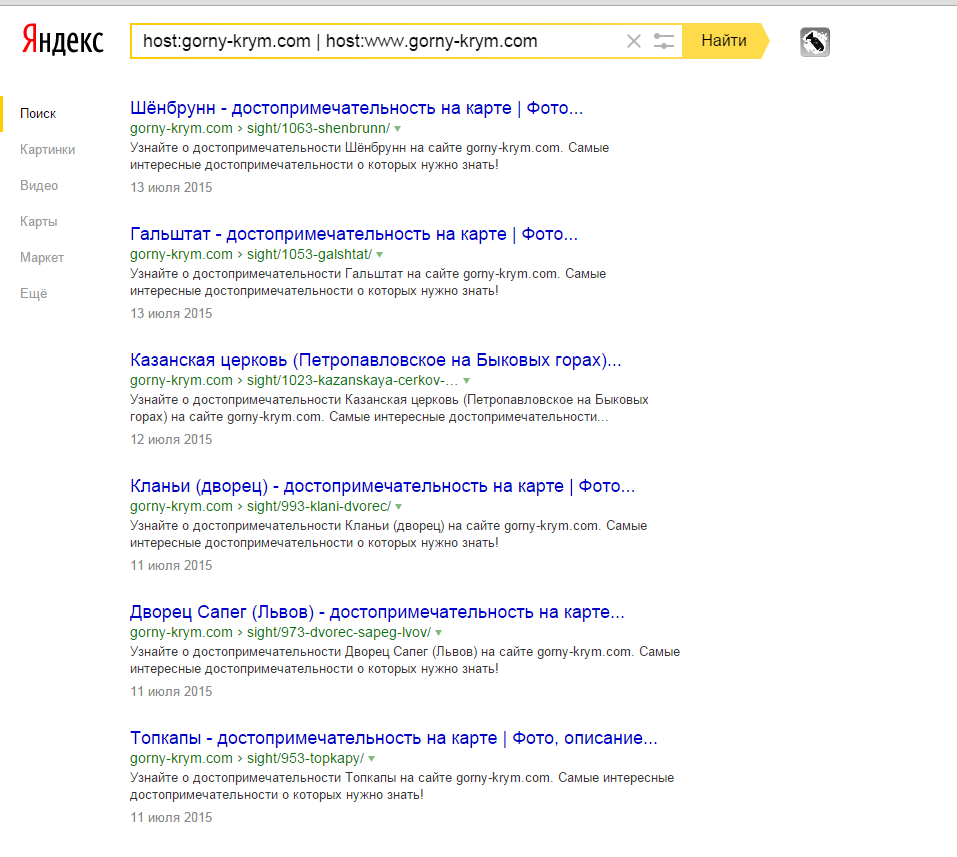Open the Топкапы result title link
The image size is (957, 857).
(394, 738)
